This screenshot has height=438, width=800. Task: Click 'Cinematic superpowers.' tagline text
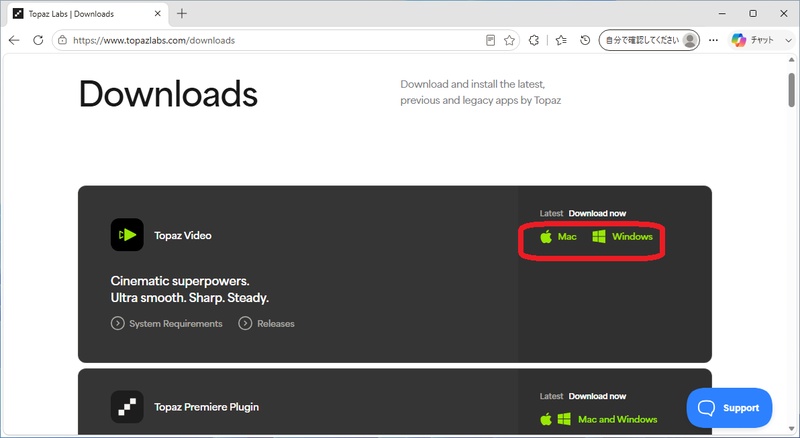pyautogui.click(x=180, y=281)
